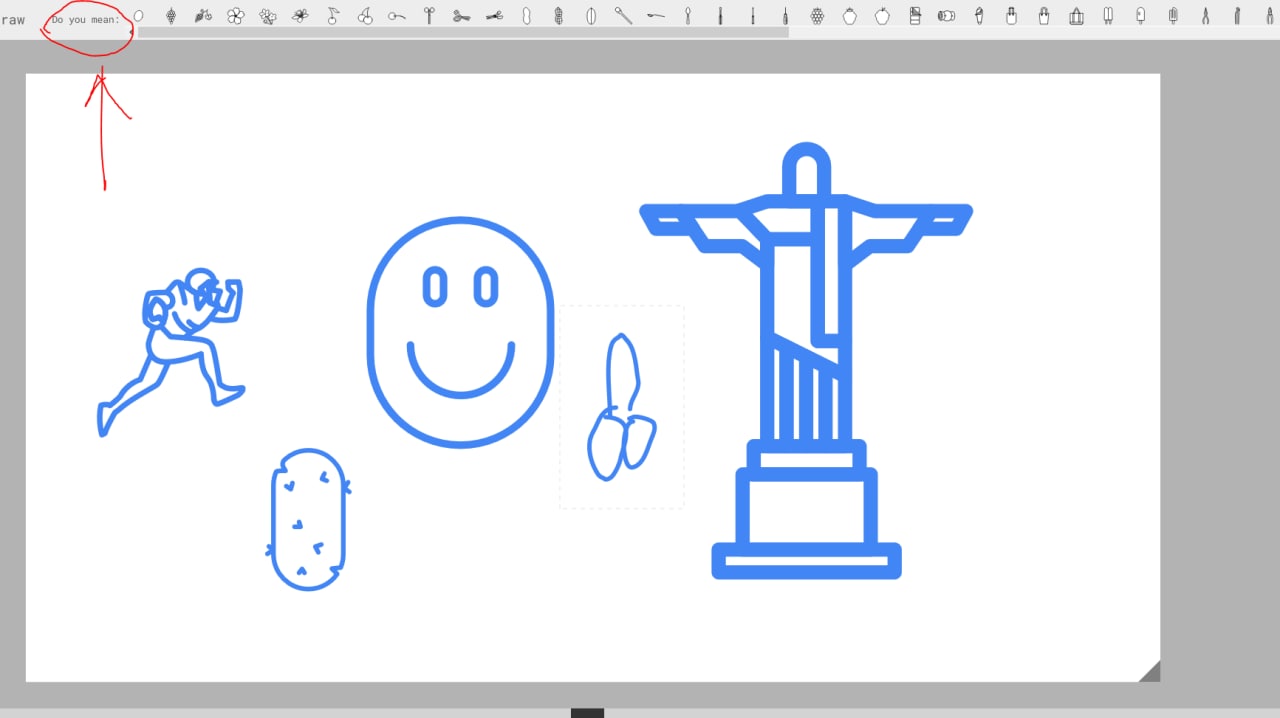Choose the apple suggestion

(882, 16)
